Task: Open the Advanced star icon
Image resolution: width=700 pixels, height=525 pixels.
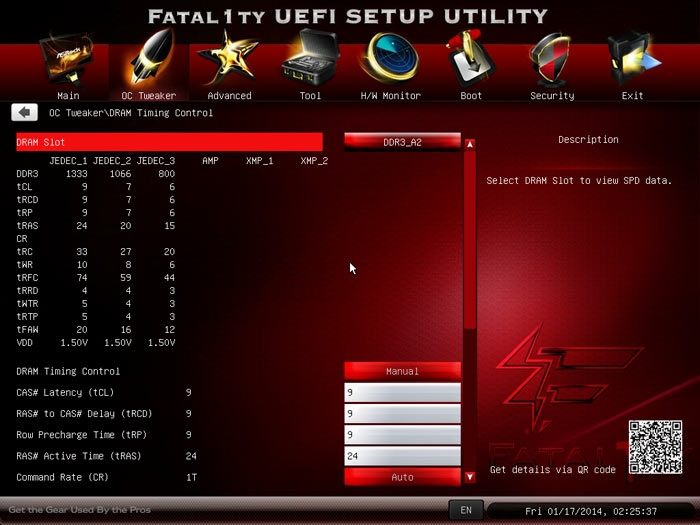Action: [229, 58]
